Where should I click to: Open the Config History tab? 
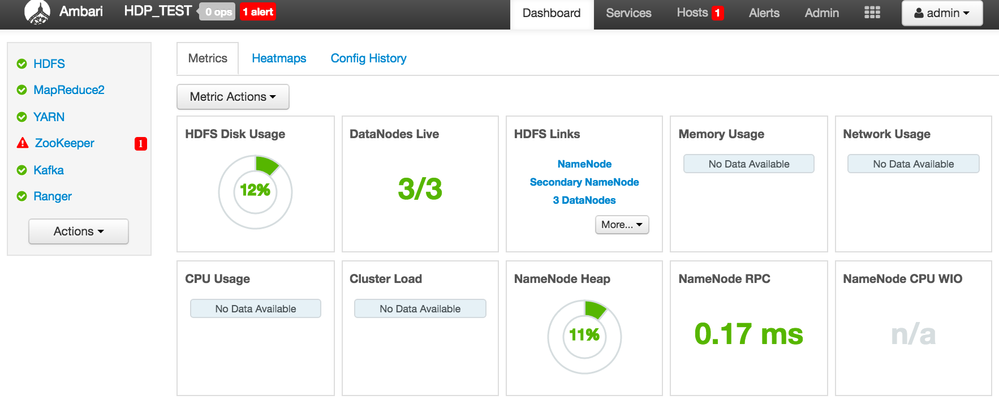coord(368,59)
